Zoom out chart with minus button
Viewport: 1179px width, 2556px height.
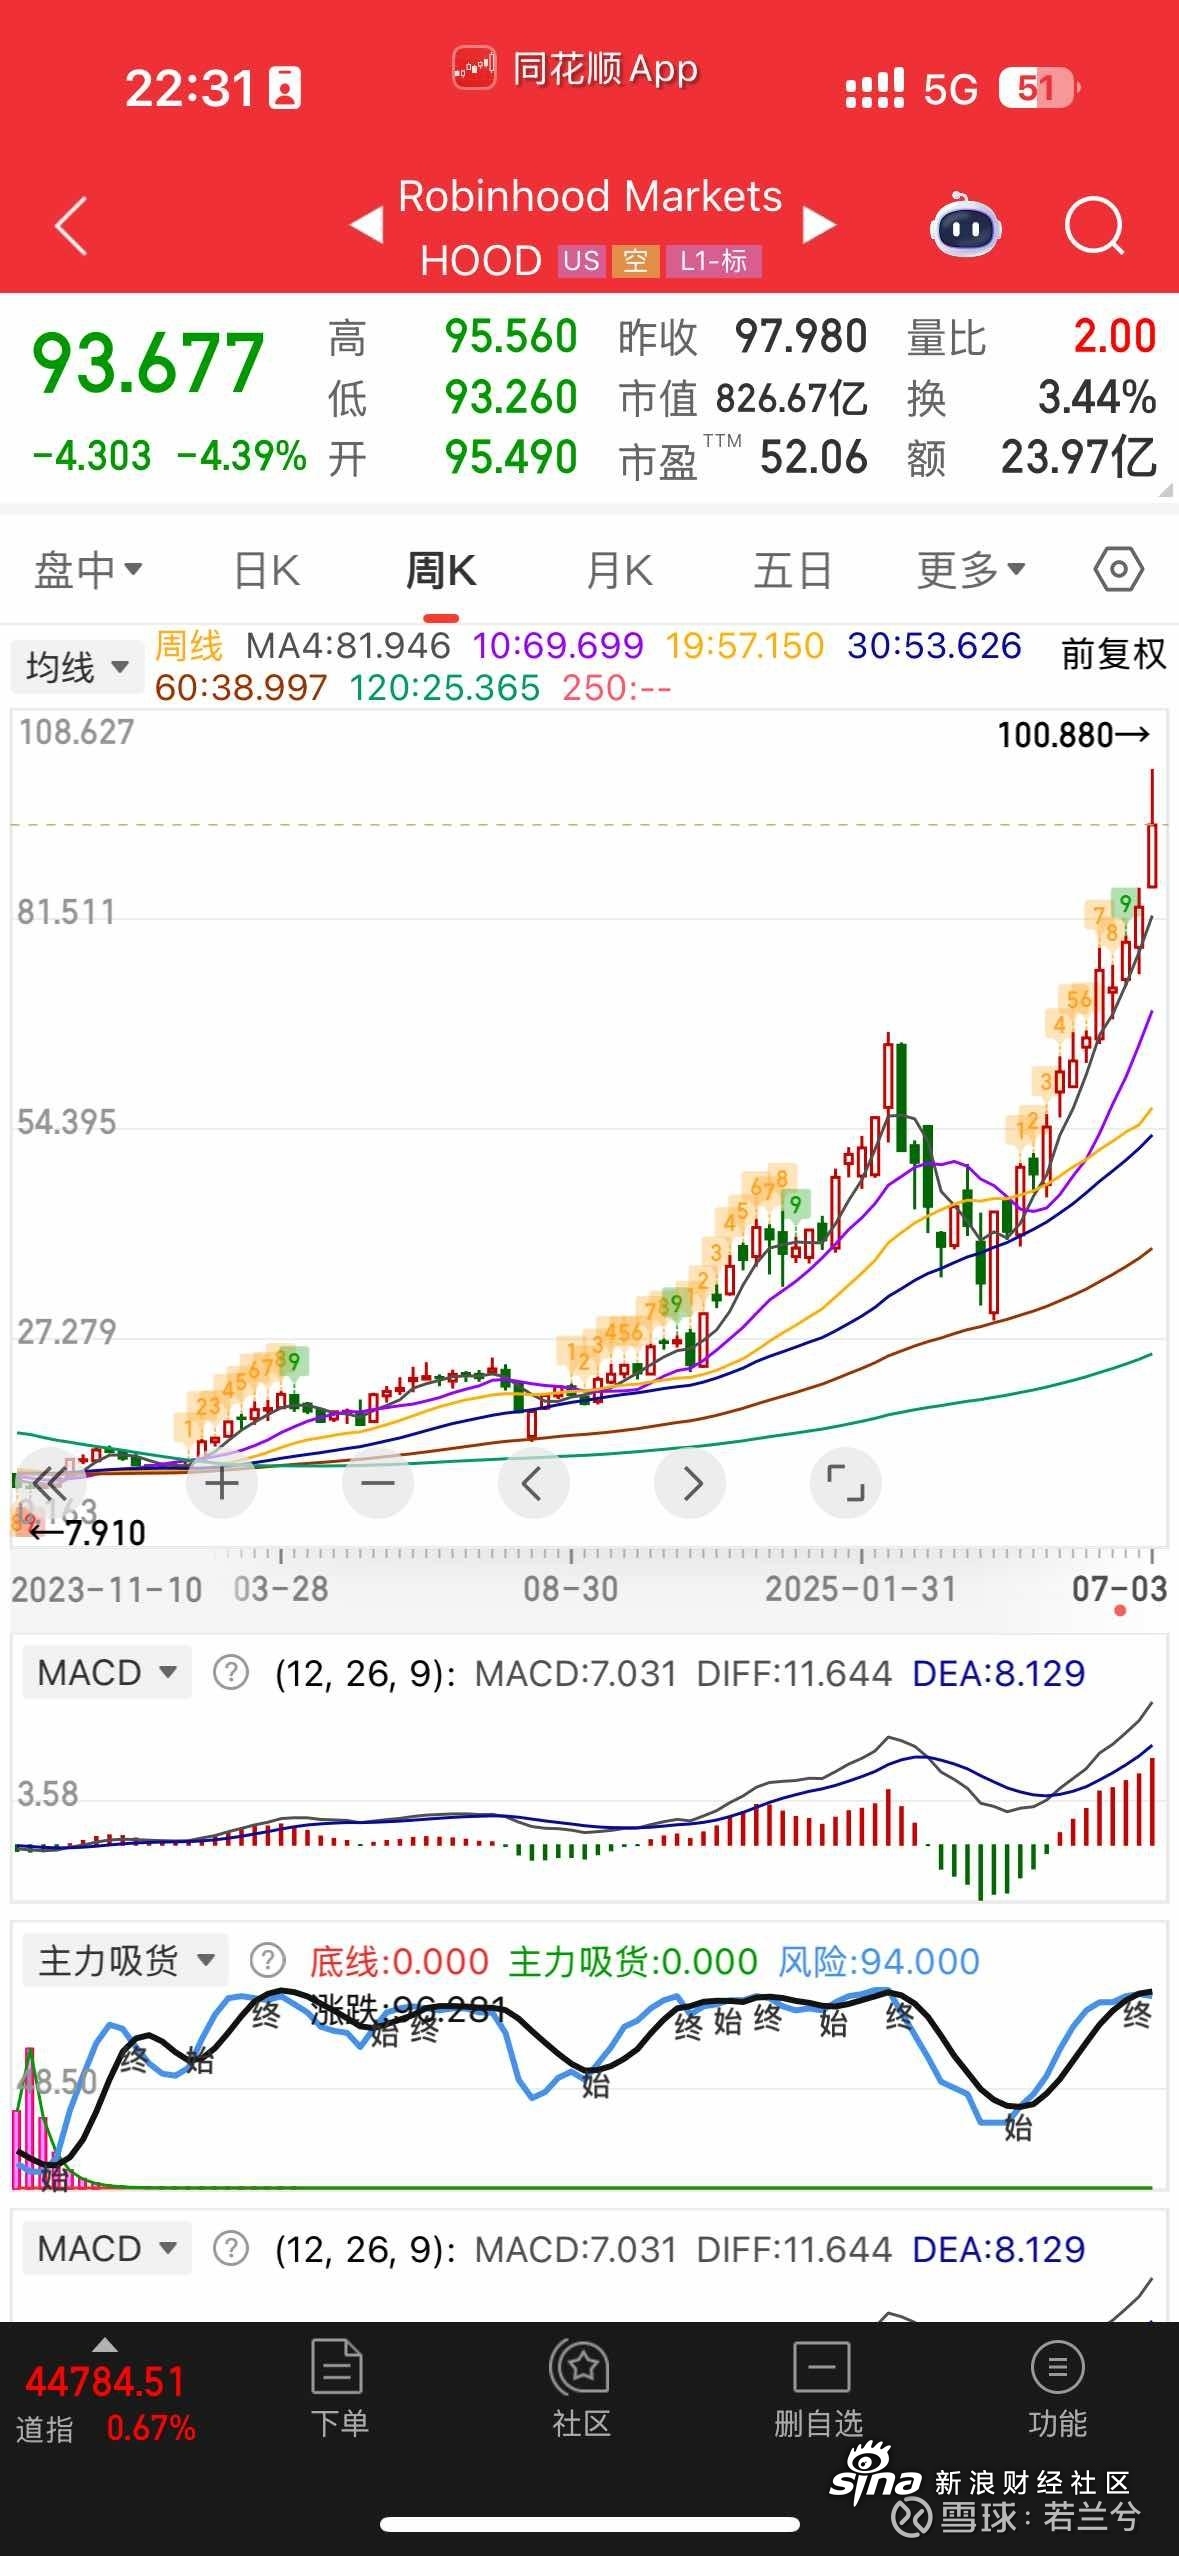[x=378, y=1483]
